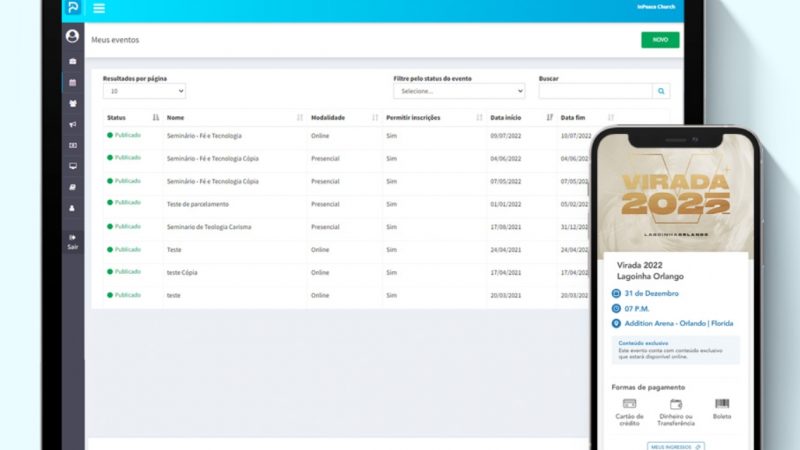Click the search magnifier icon button
The width and height of the screenshot is (800, 450).
point(661,91)
